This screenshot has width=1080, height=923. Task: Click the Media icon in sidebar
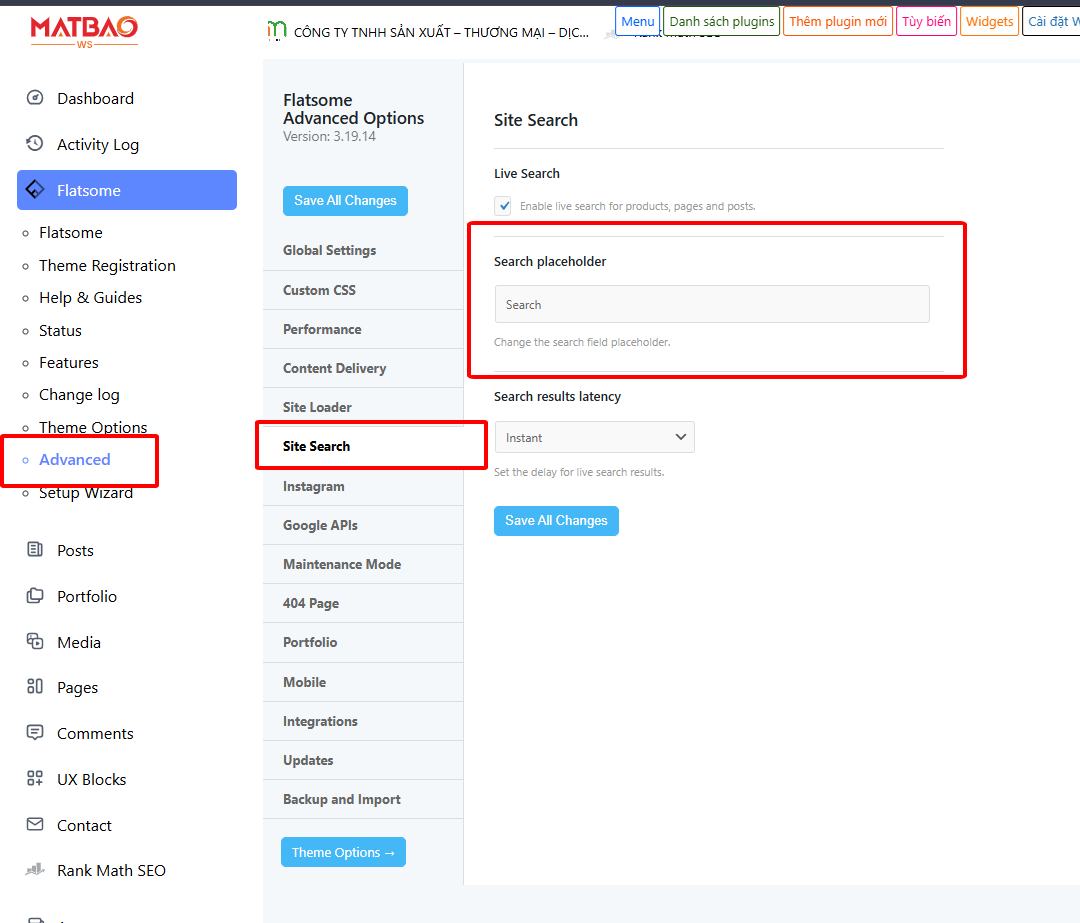[35, 642]
